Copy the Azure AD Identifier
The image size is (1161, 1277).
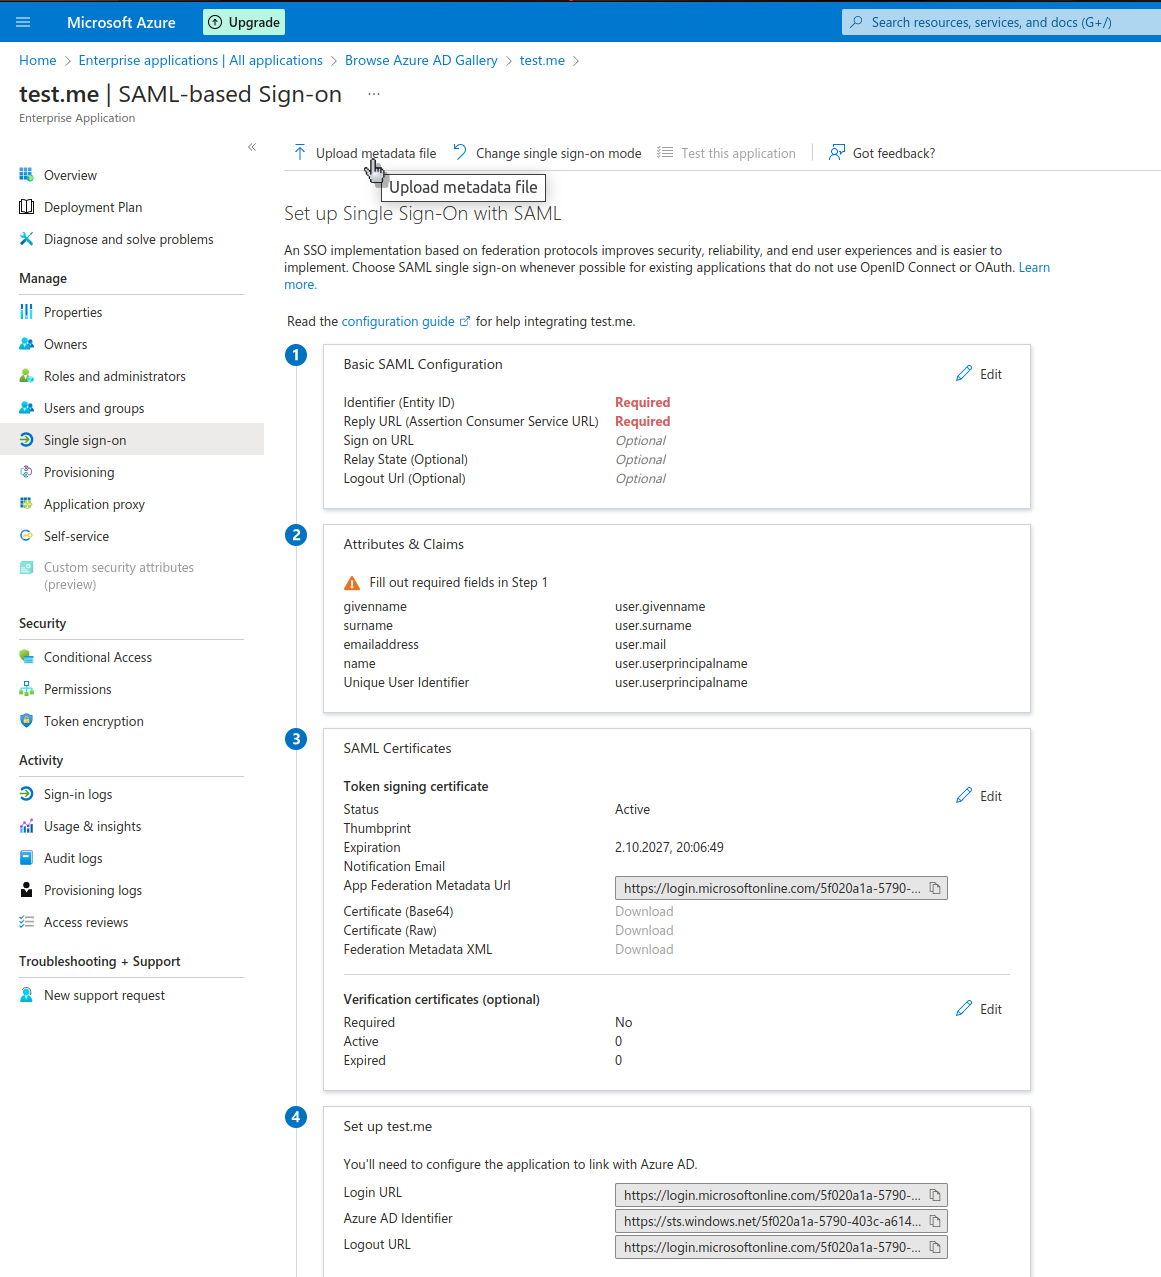click(935, 1221)
